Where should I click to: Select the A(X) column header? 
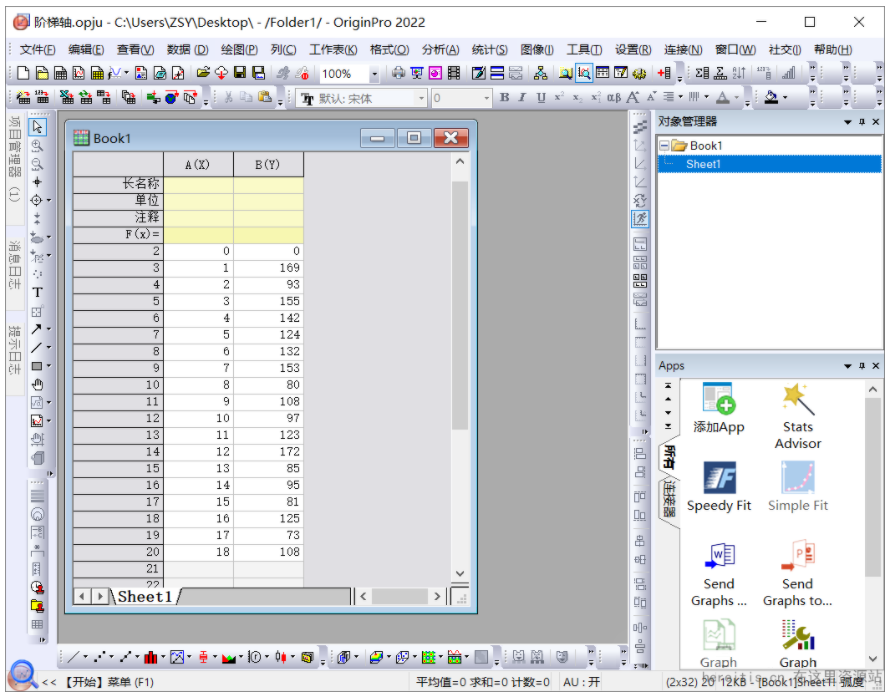[x=198, y=164]
